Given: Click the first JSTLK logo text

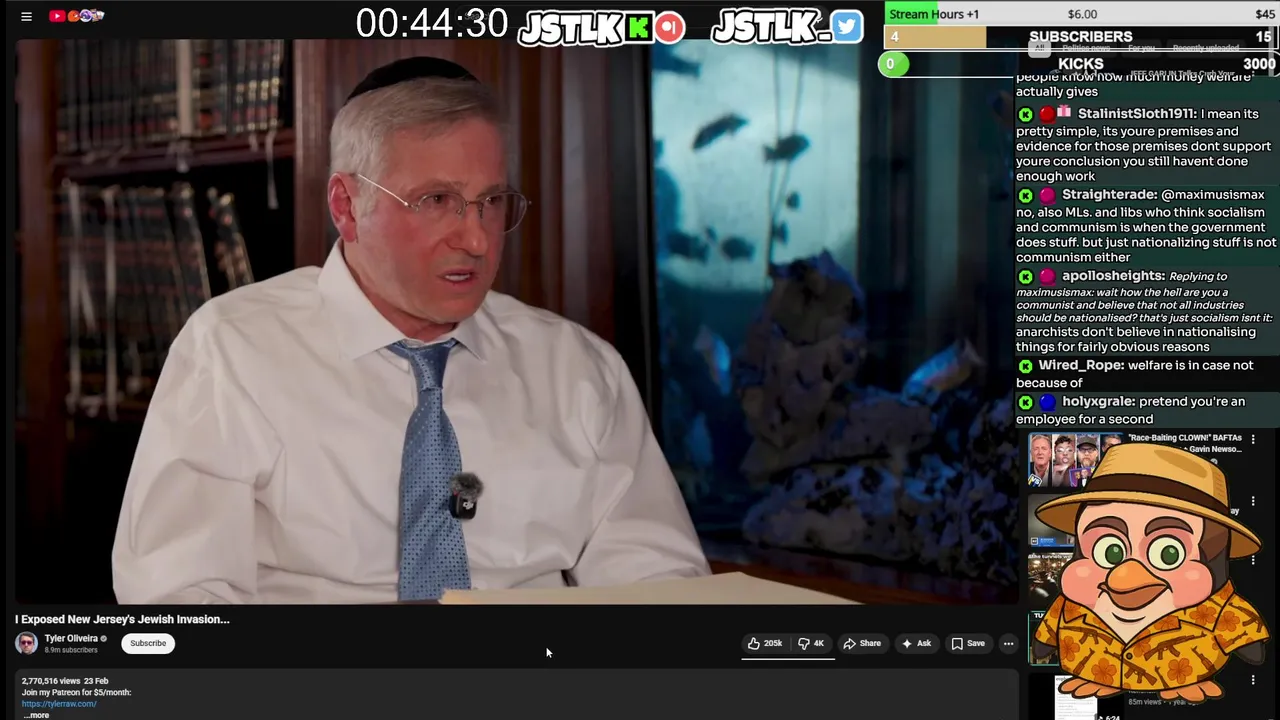Looking at the screenshot, I should pos(571,28).
